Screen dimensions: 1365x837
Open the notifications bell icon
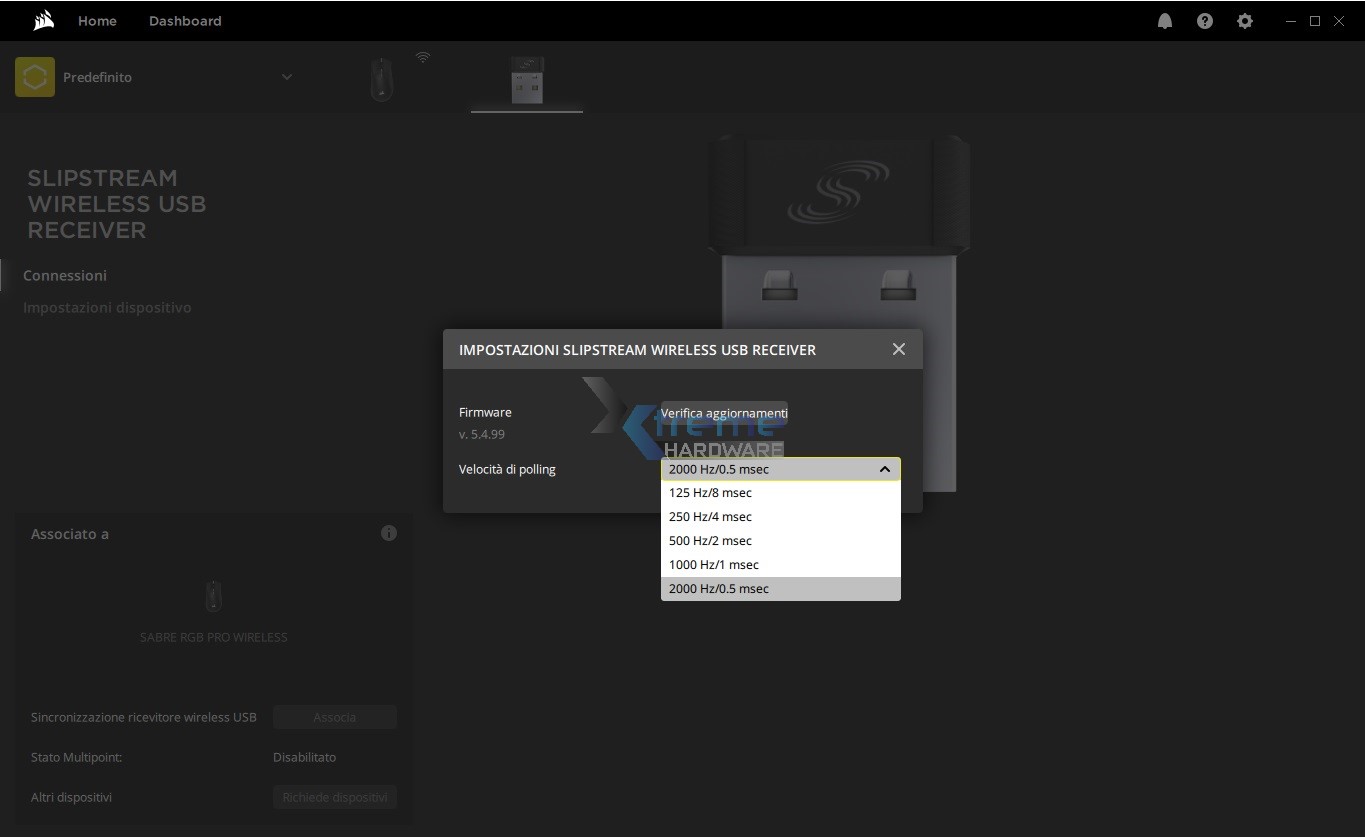[x=1164, y=21]
